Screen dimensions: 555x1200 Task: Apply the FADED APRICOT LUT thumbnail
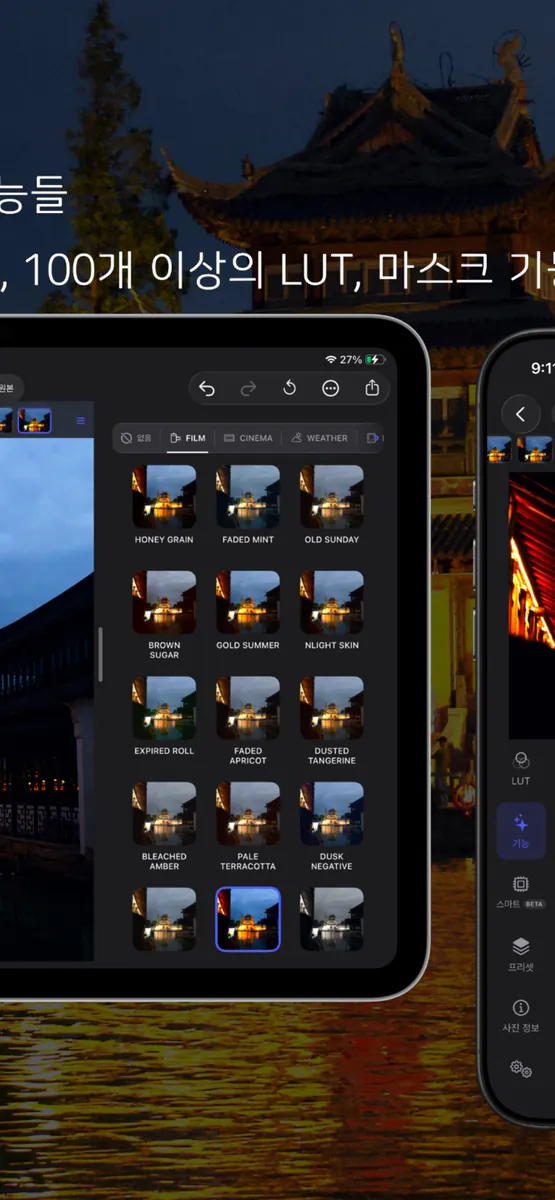click(x=248, y=708)
